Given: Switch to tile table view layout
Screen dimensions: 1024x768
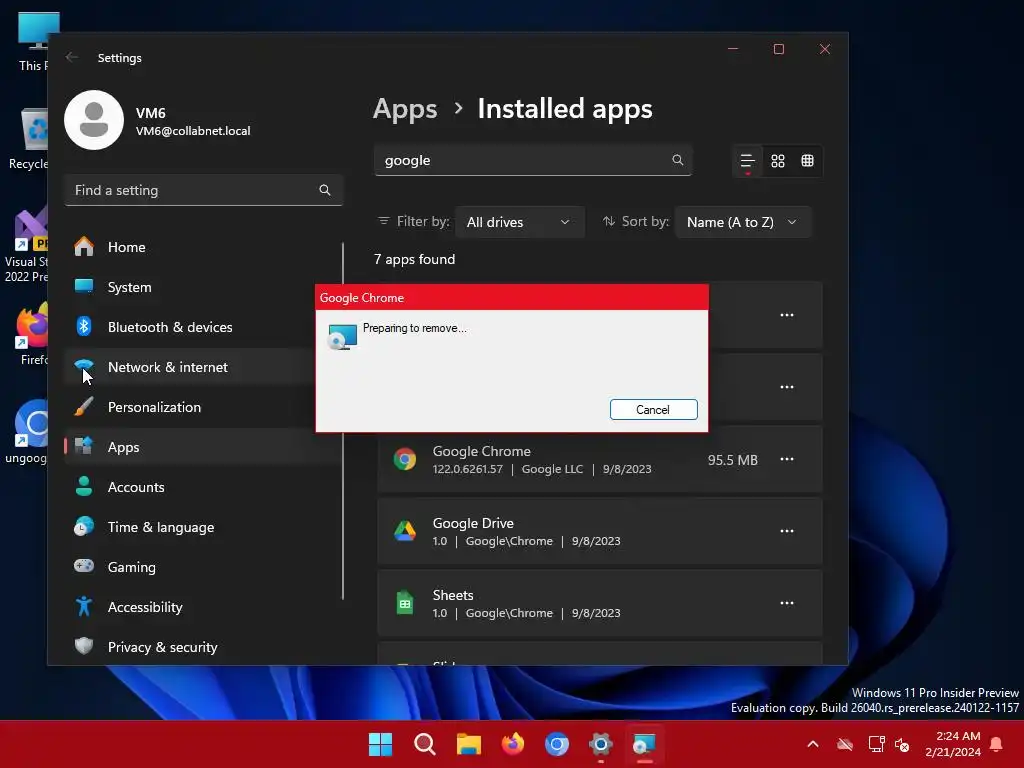Looking at the screenshot, I should [807, 161].
